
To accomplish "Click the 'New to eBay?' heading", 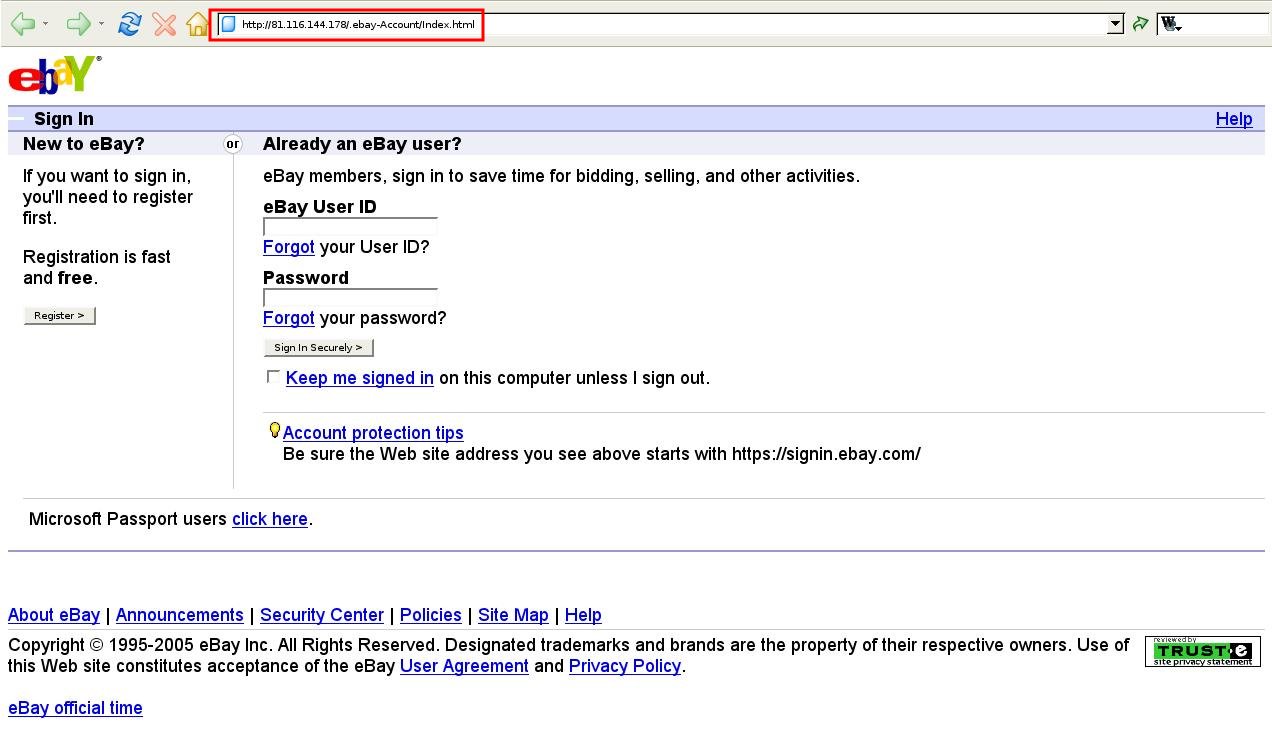I will coord(84,144).
